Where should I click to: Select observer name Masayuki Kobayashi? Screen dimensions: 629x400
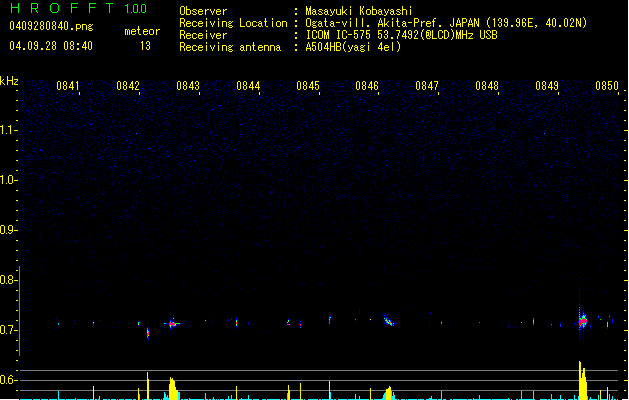tap(359, 11)
